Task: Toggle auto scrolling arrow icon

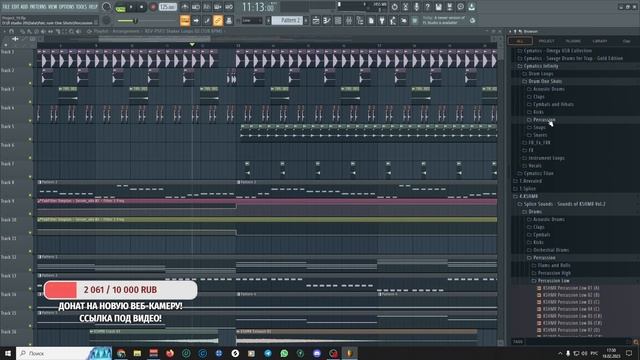Action: point(196,20)
